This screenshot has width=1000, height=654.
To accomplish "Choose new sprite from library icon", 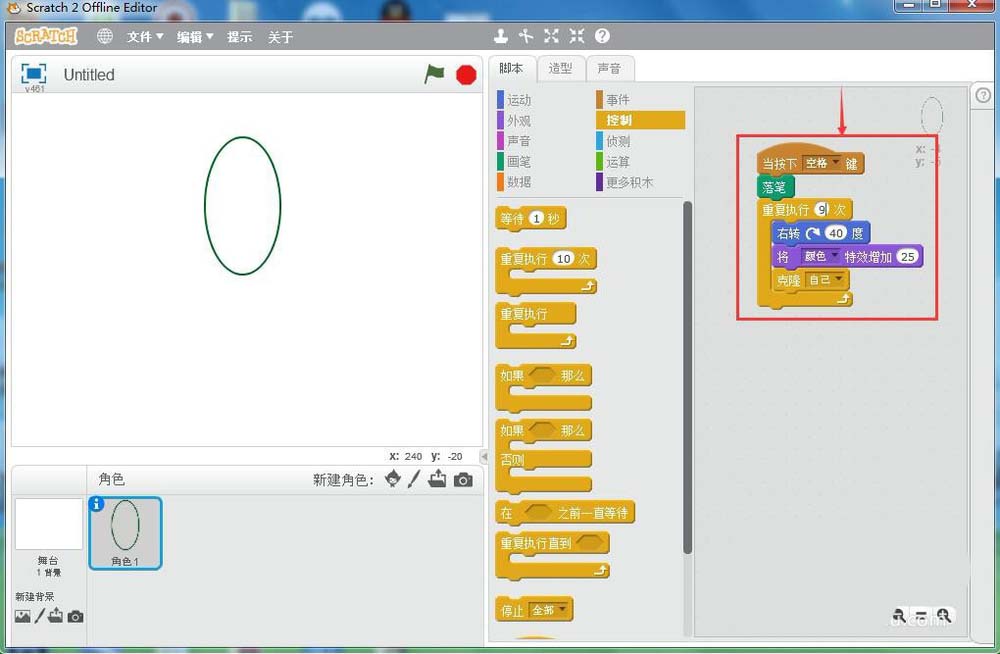I will (393, 479).
